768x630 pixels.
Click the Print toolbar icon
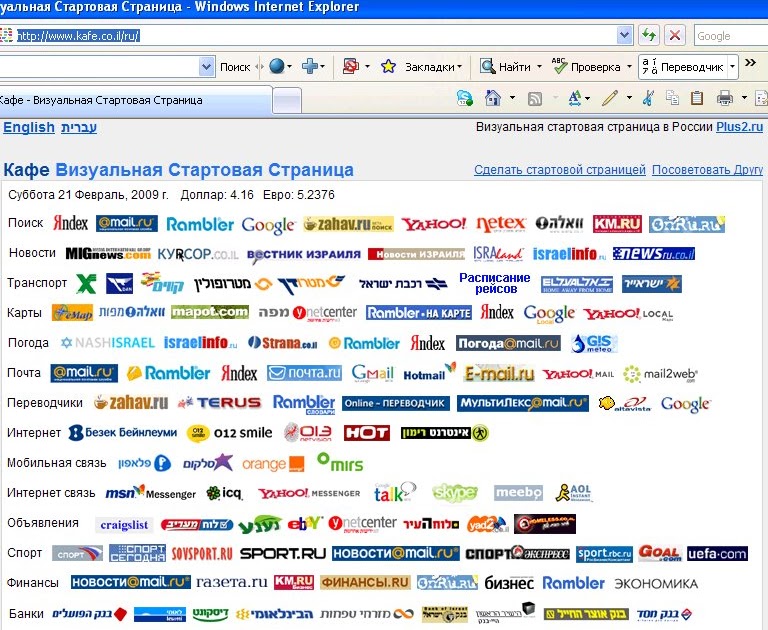[725, 98]
